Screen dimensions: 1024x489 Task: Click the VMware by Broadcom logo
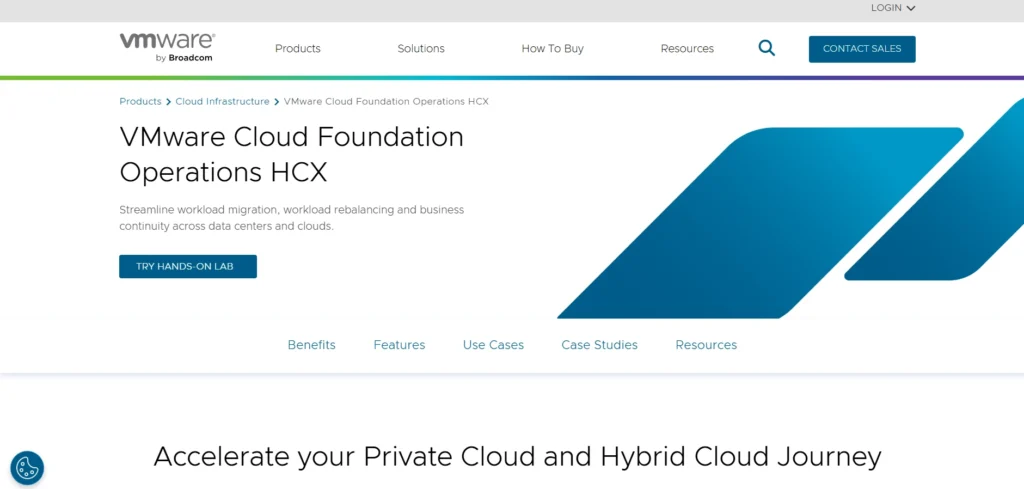point(167,48)
